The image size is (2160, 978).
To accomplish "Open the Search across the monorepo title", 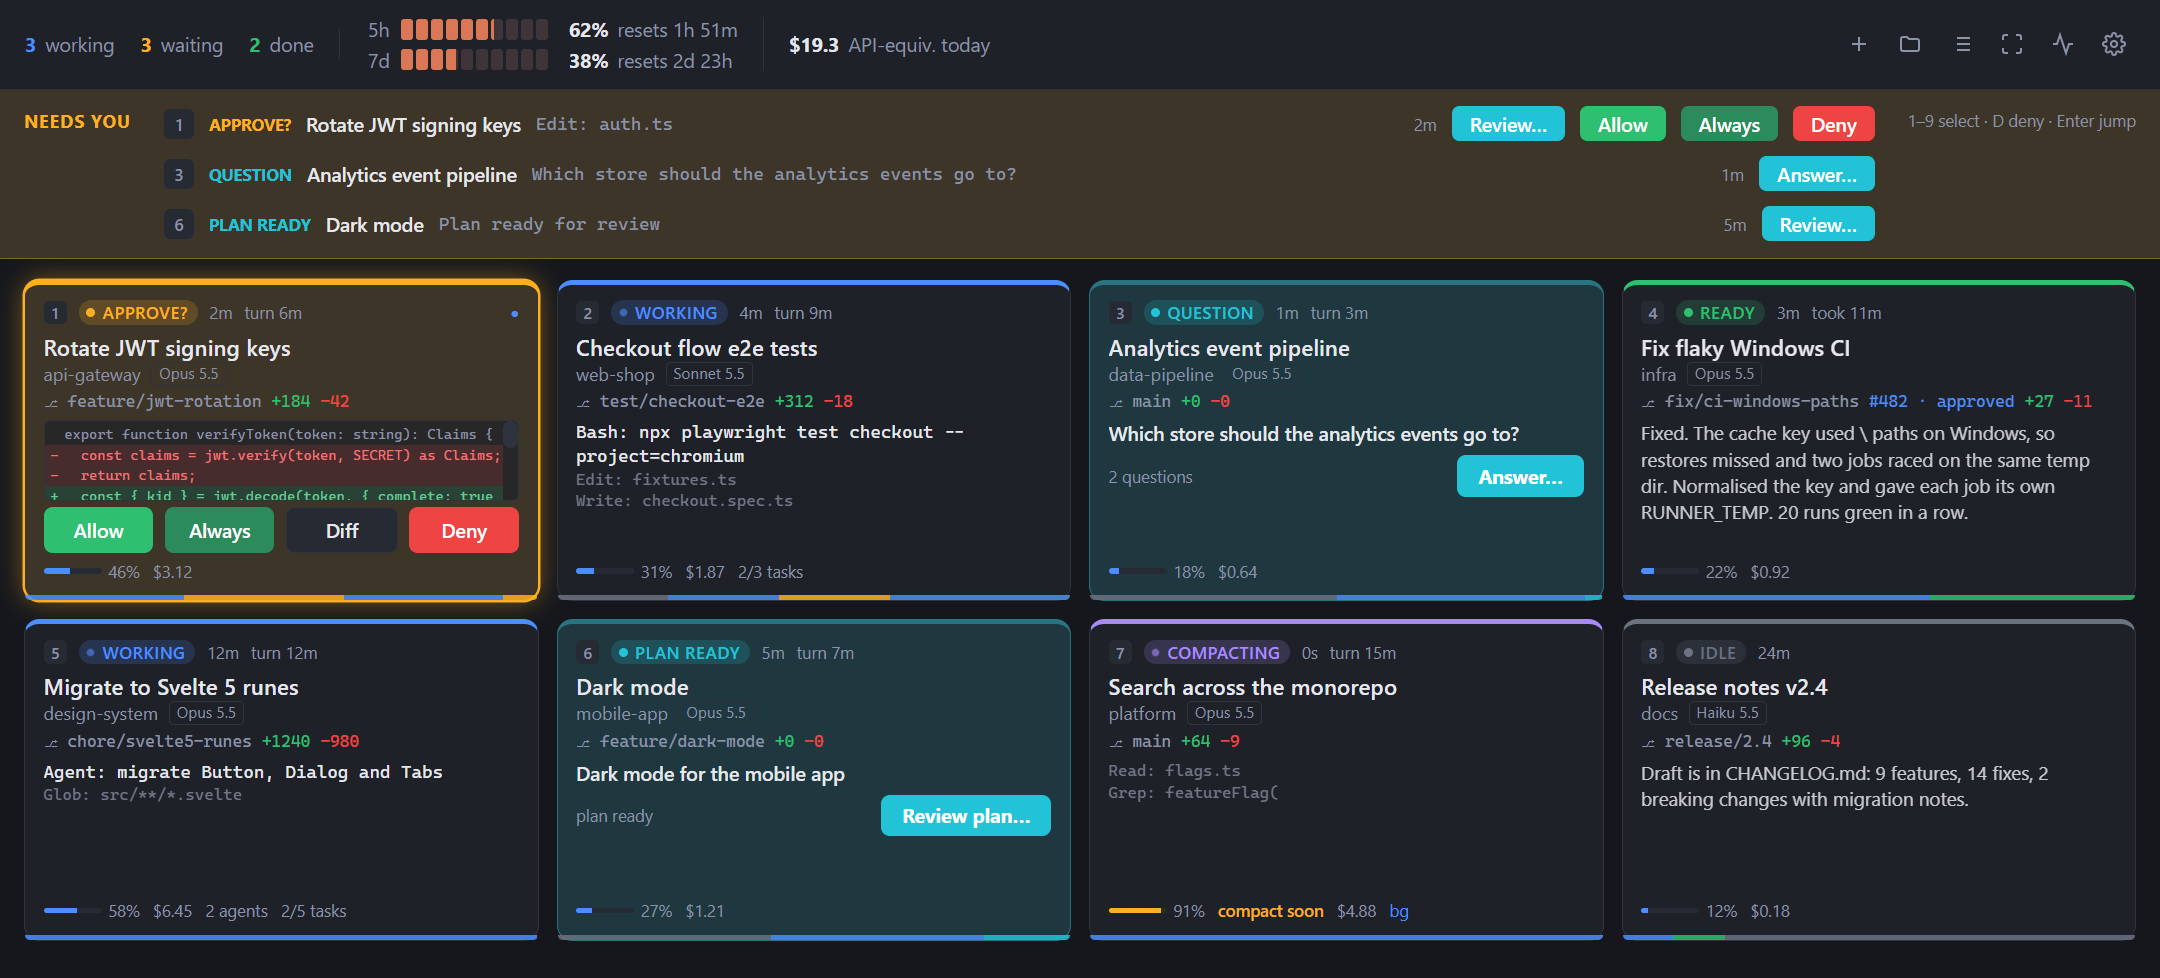I will [x=1252, y=687].
